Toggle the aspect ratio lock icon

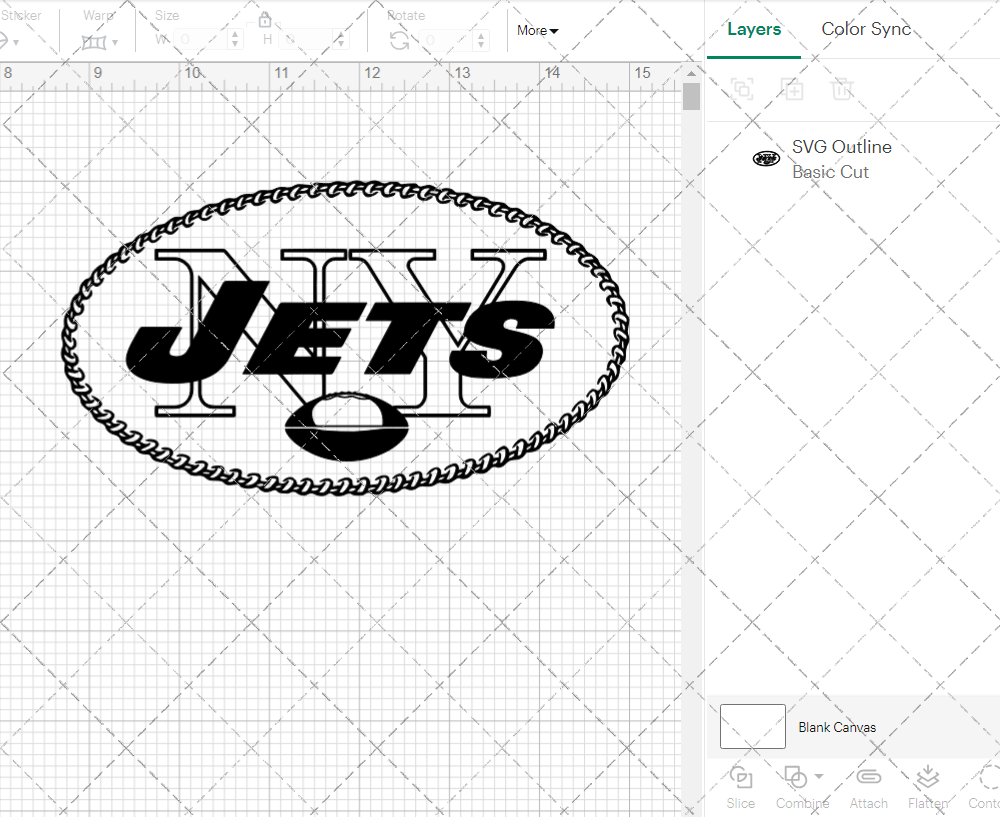(265, 19)
